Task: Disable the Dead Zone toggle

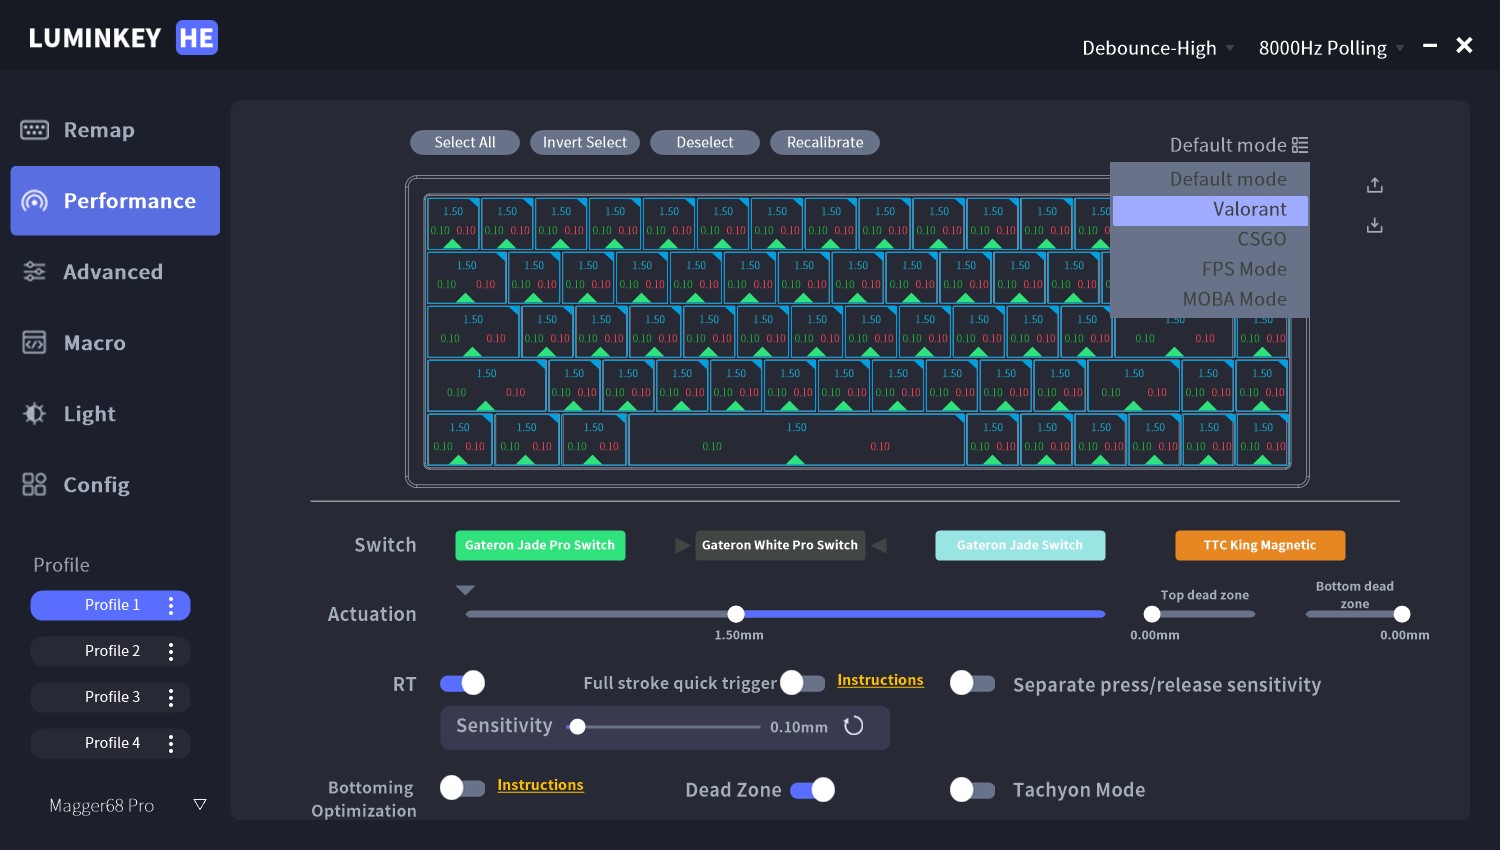Action: pyautogui.click(x=812, y=790)
